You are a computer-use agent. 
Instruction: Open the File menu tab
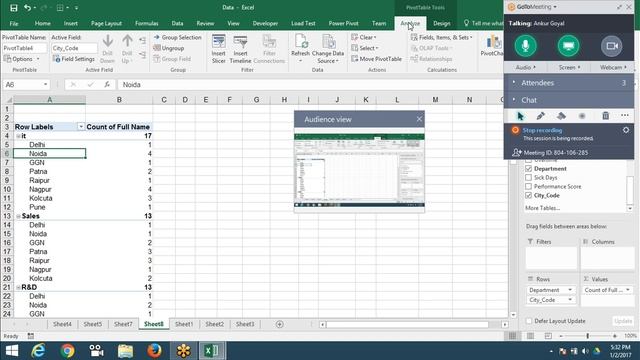14,23
